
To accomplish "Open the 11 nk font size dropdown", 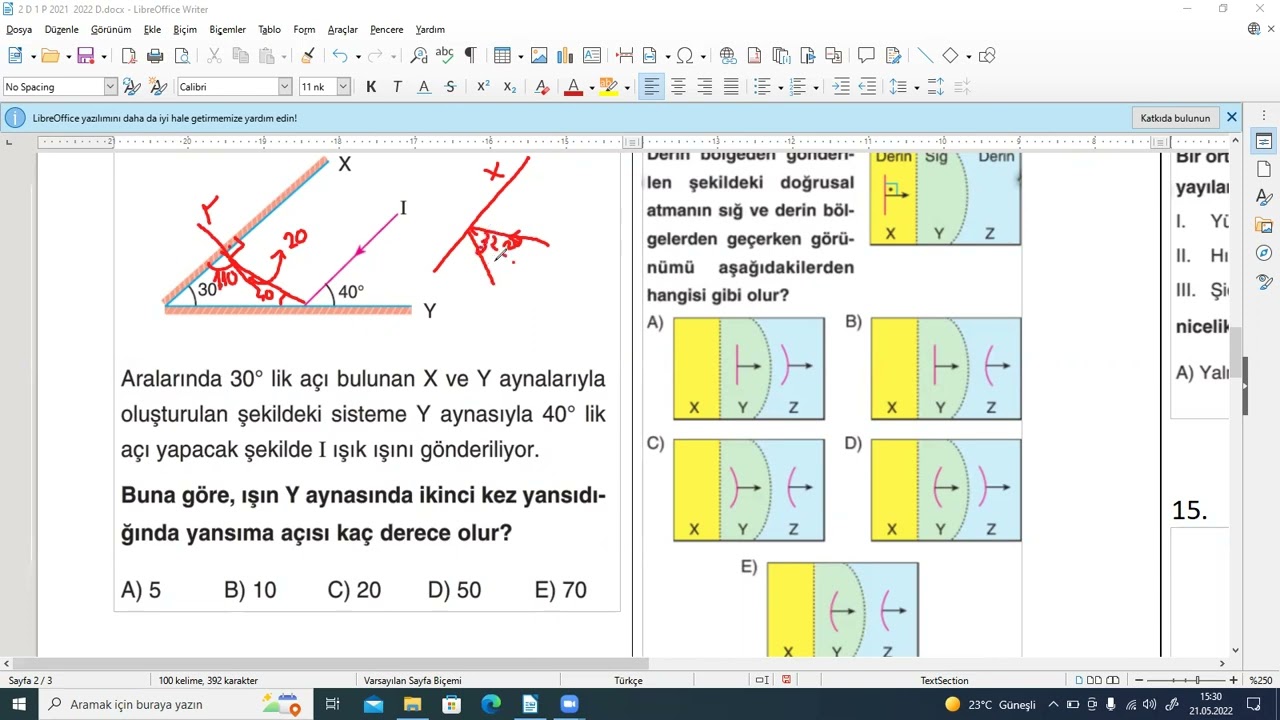I will pos(343,87).
